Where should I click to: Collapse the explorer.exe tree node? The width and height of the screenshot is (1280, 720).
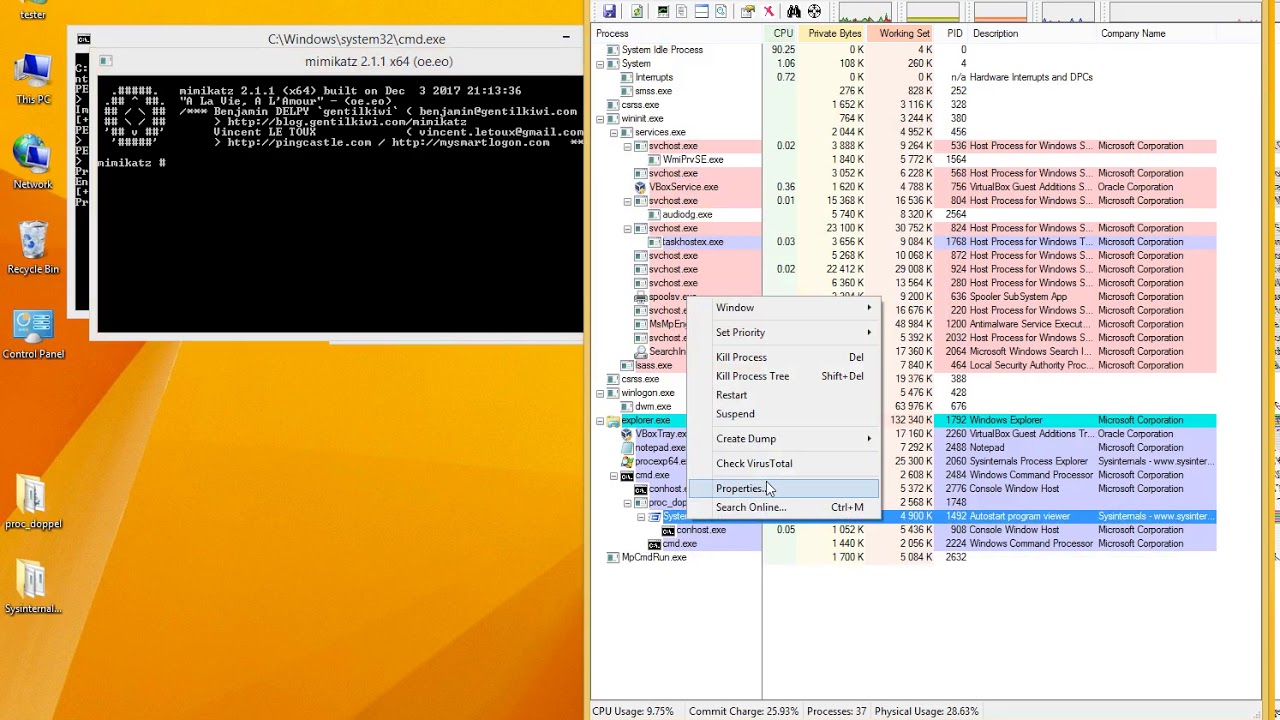pos(600,421)
